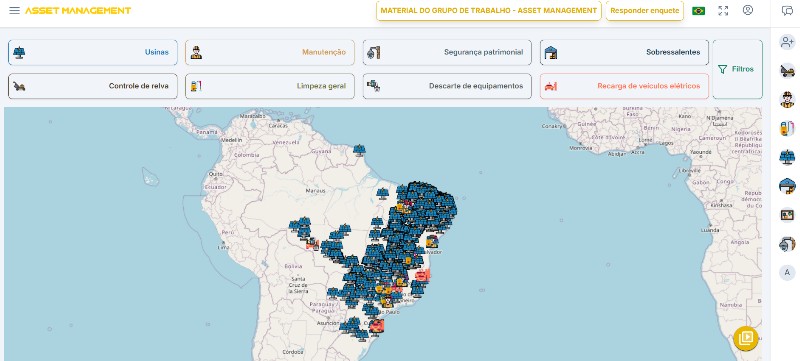Select the Sobressalentes category card
Screen dimensions: 800x361
(624, 53)
